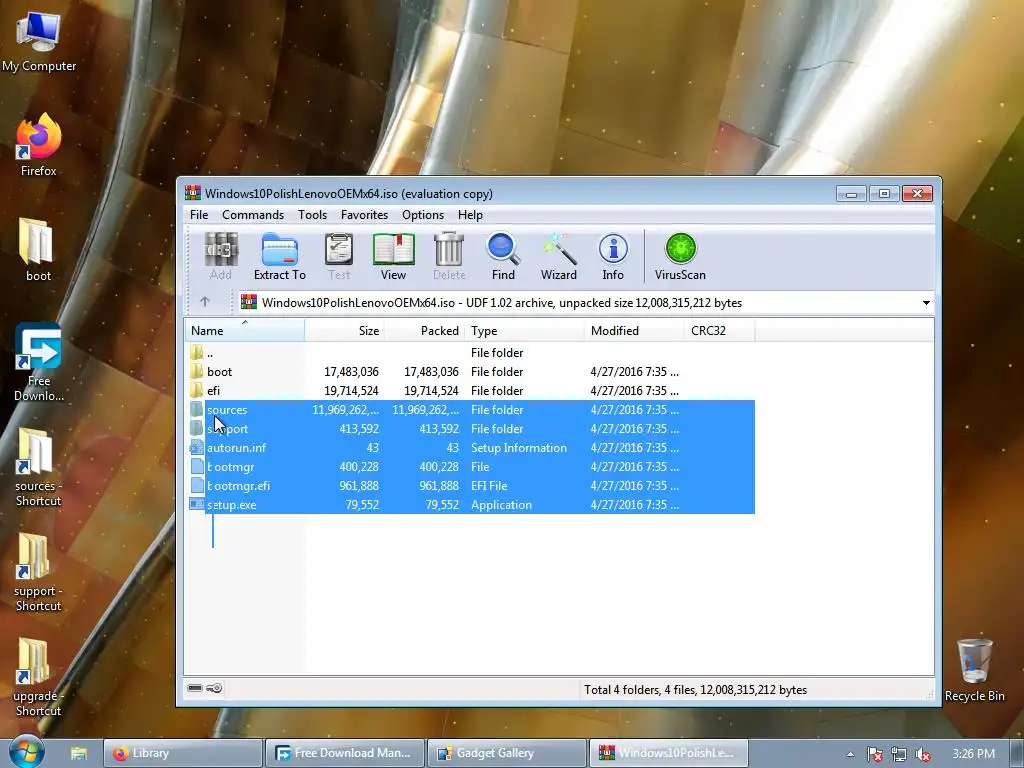The image size is (1024, 768).
Task: Sort by CRC32 column header
Action: tap(719, 330)
